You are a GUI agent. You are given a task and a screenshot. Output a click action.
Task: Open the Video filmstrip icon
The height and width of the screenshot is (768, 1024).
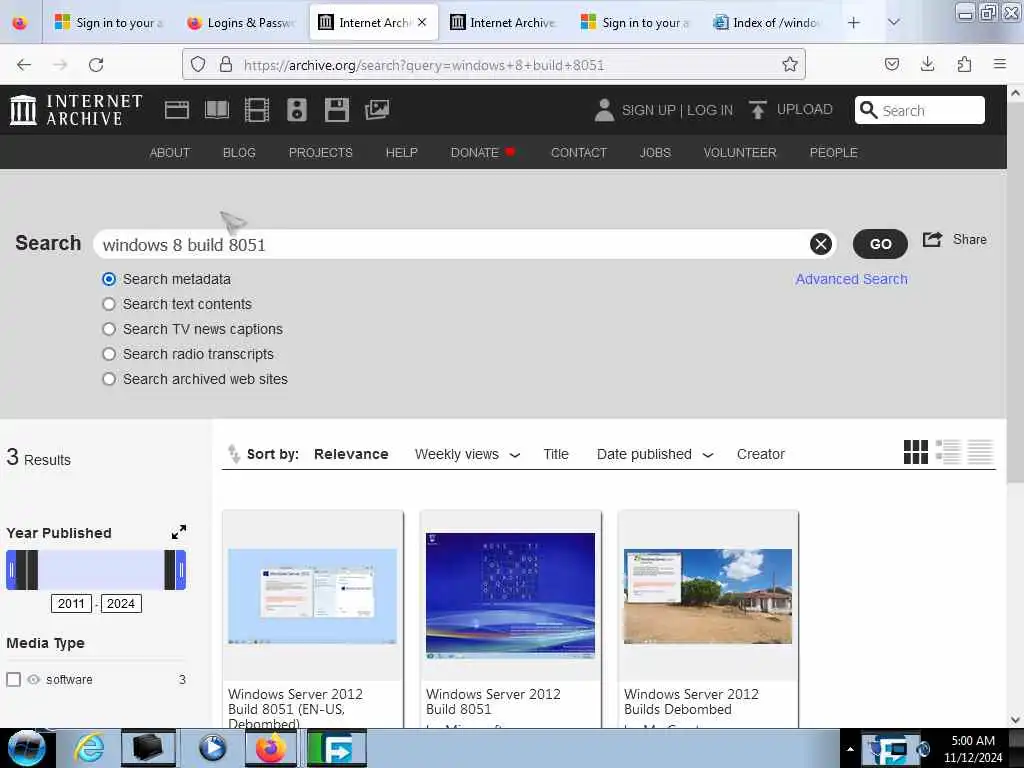tap(257, 110)
